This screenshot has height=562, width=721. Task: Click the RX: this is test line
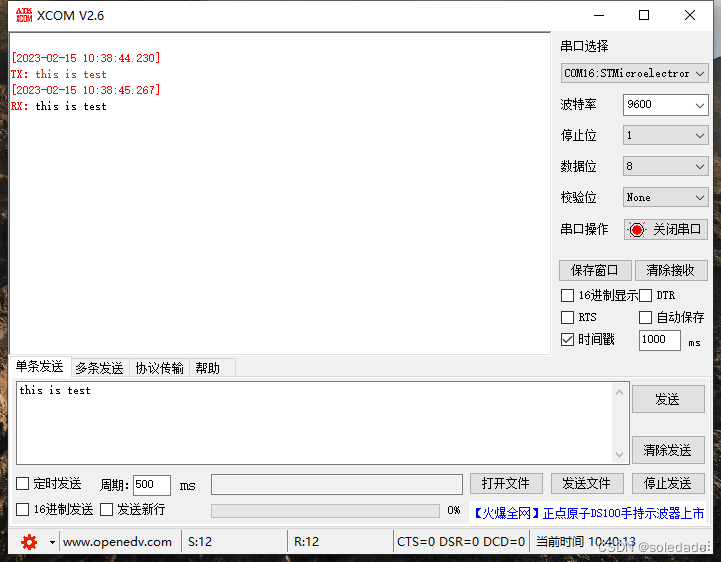click(x=59, y=106)
